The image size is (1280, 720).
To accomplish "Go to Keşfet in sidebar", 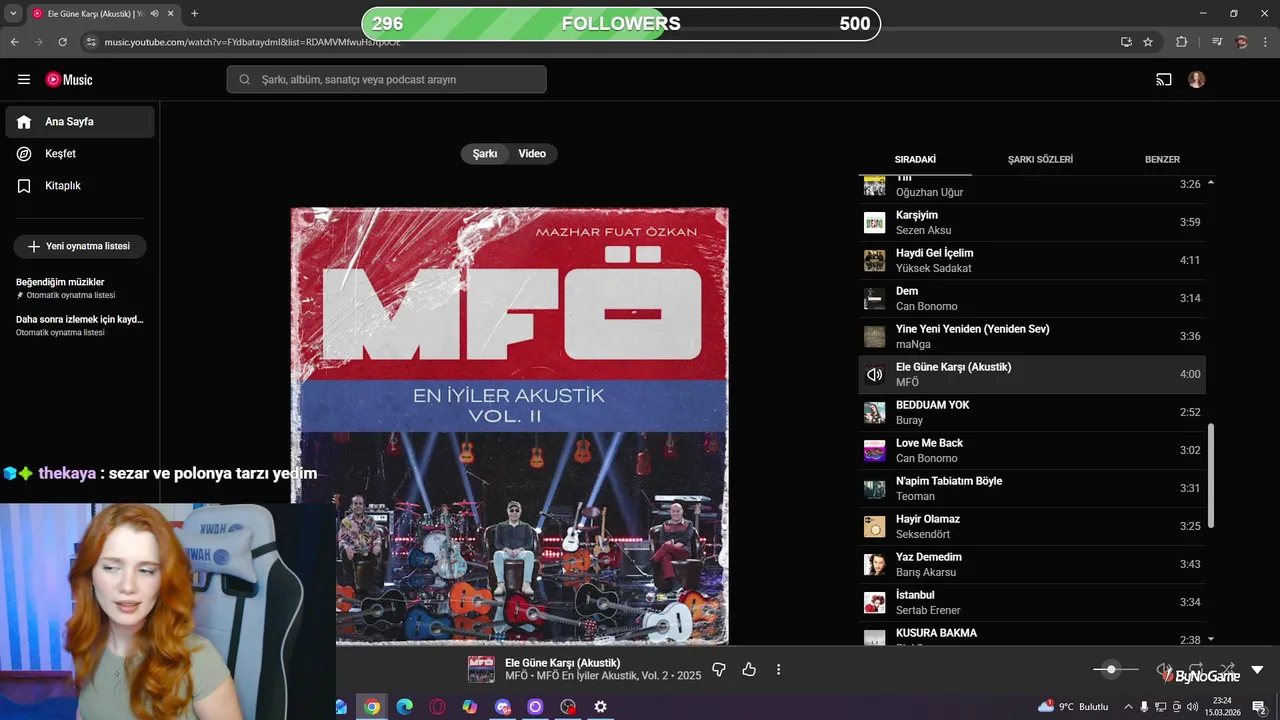I will click(80, 154).
